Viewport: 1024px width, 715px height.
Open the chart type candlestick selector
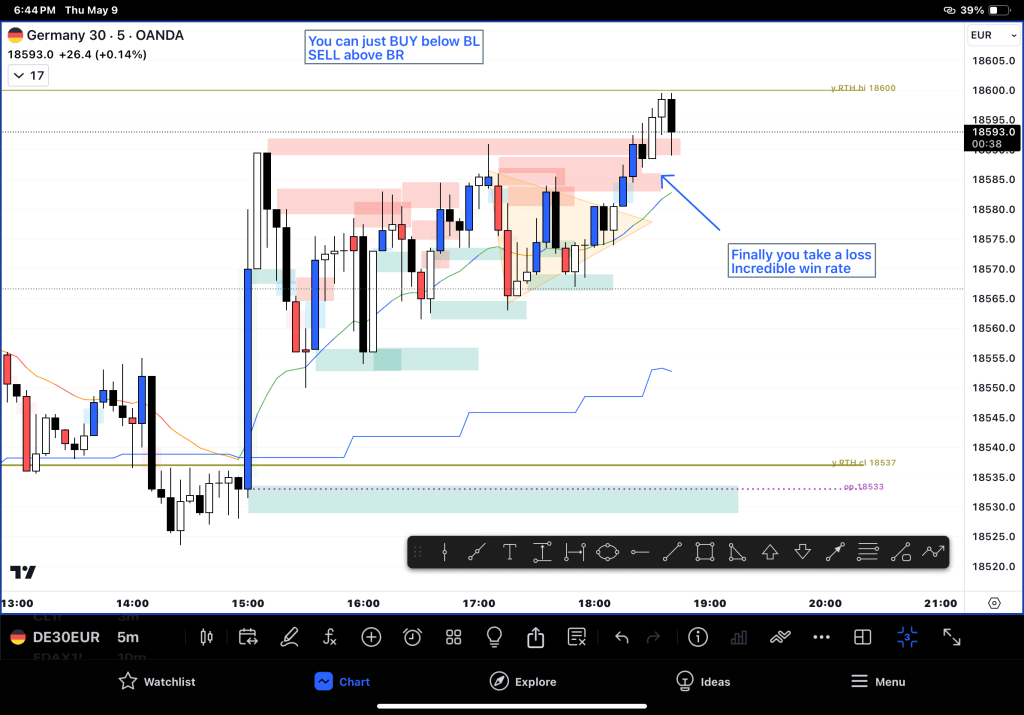click(x=208, y=637)
